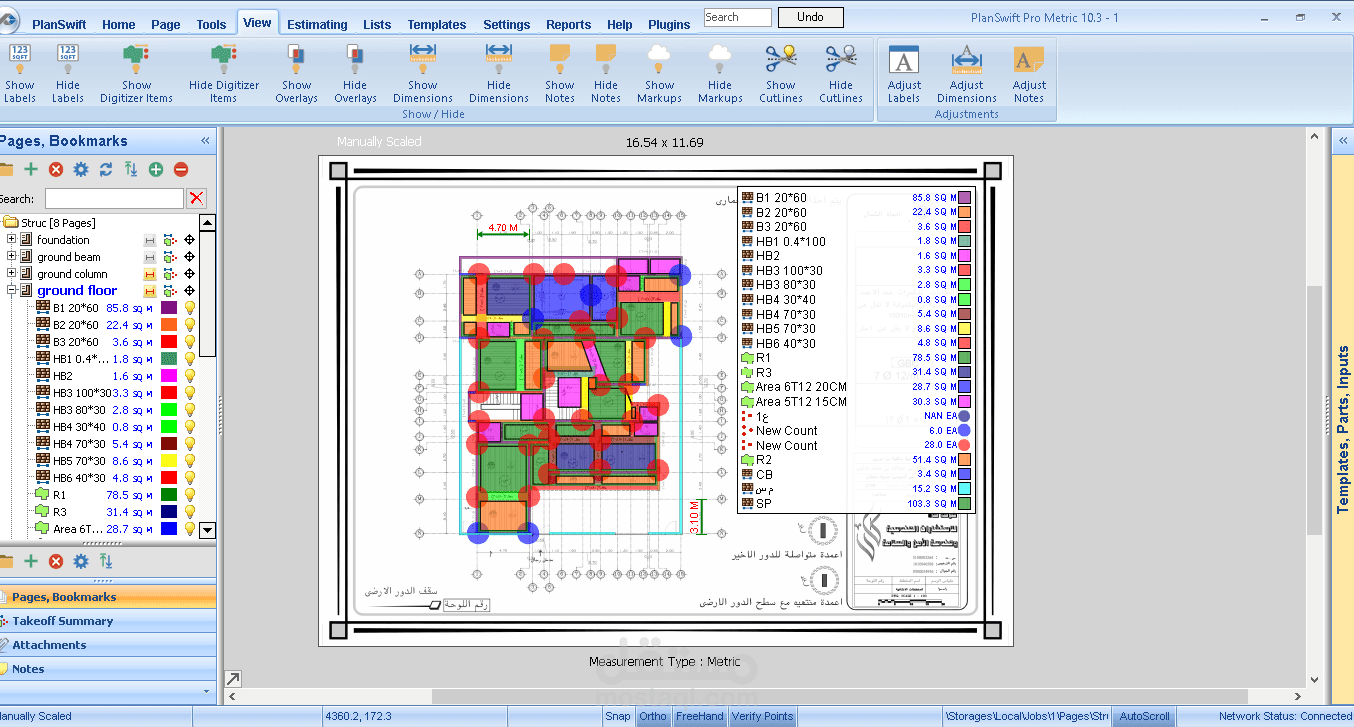
Task: Click Show Labels icon in ribbon
Action: [19, 57]
